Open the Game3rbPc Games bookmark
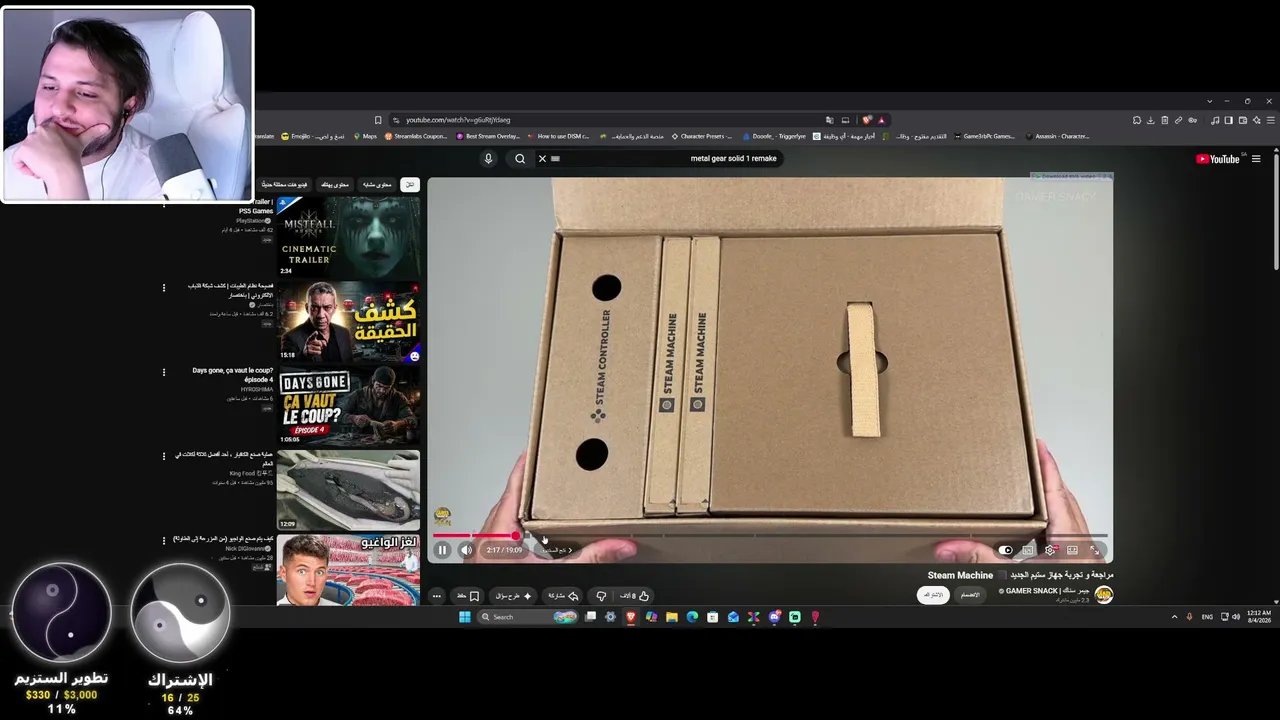This screenshot has height=720, width=1280. (x=984, y=136)
